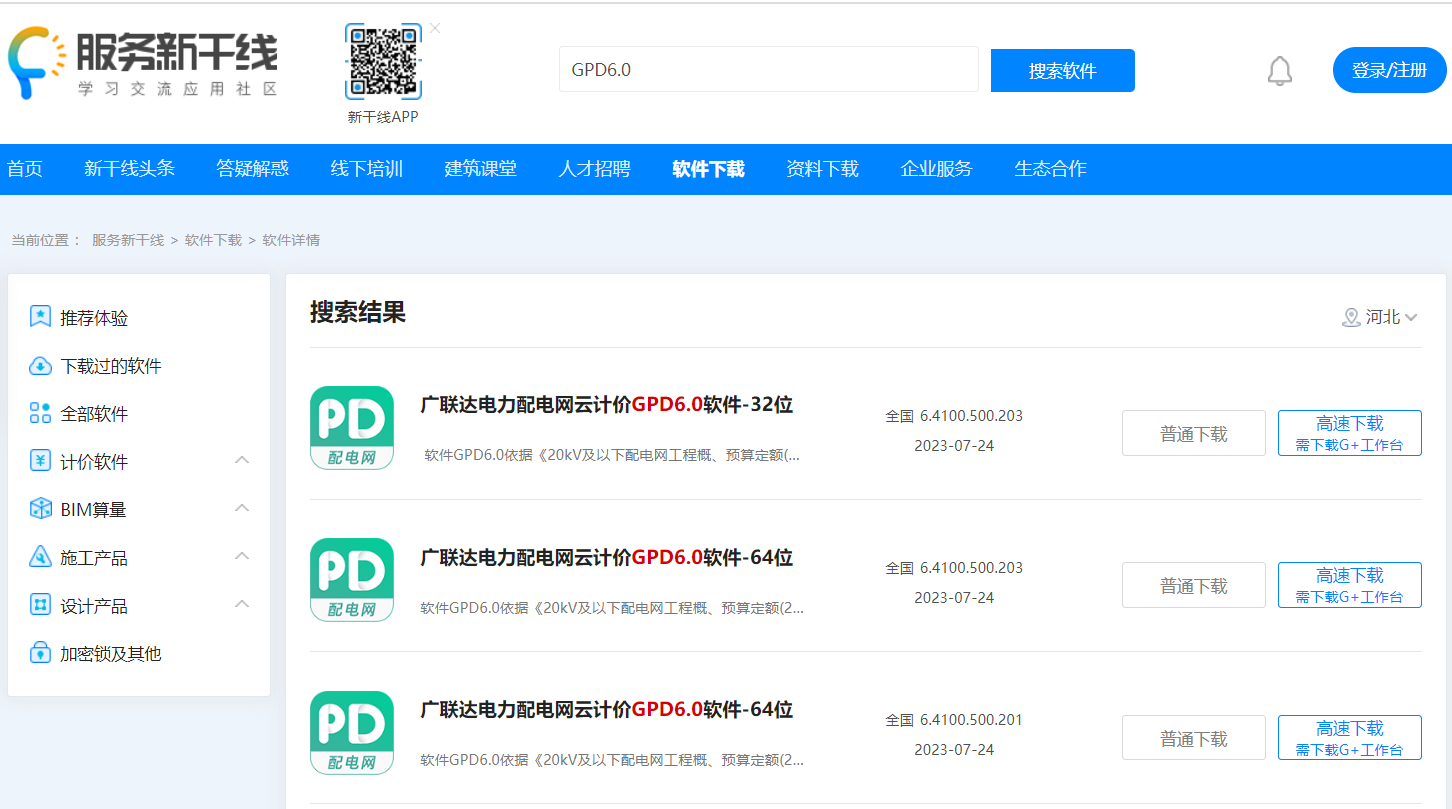The width and height of the screenshot is (1452, 809).
Task: Click the PD icon of the 6.4100.500.203 64位 result
Action: tap(352, 580)
